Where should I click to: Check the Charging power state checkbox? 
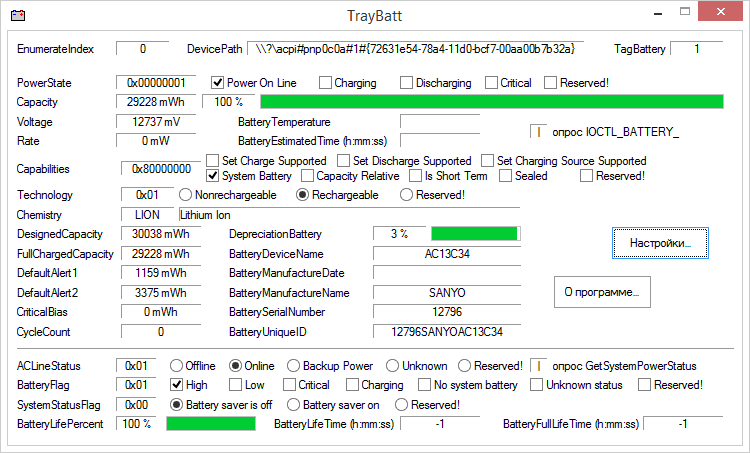pyautogui.click(x=325, y=83)
